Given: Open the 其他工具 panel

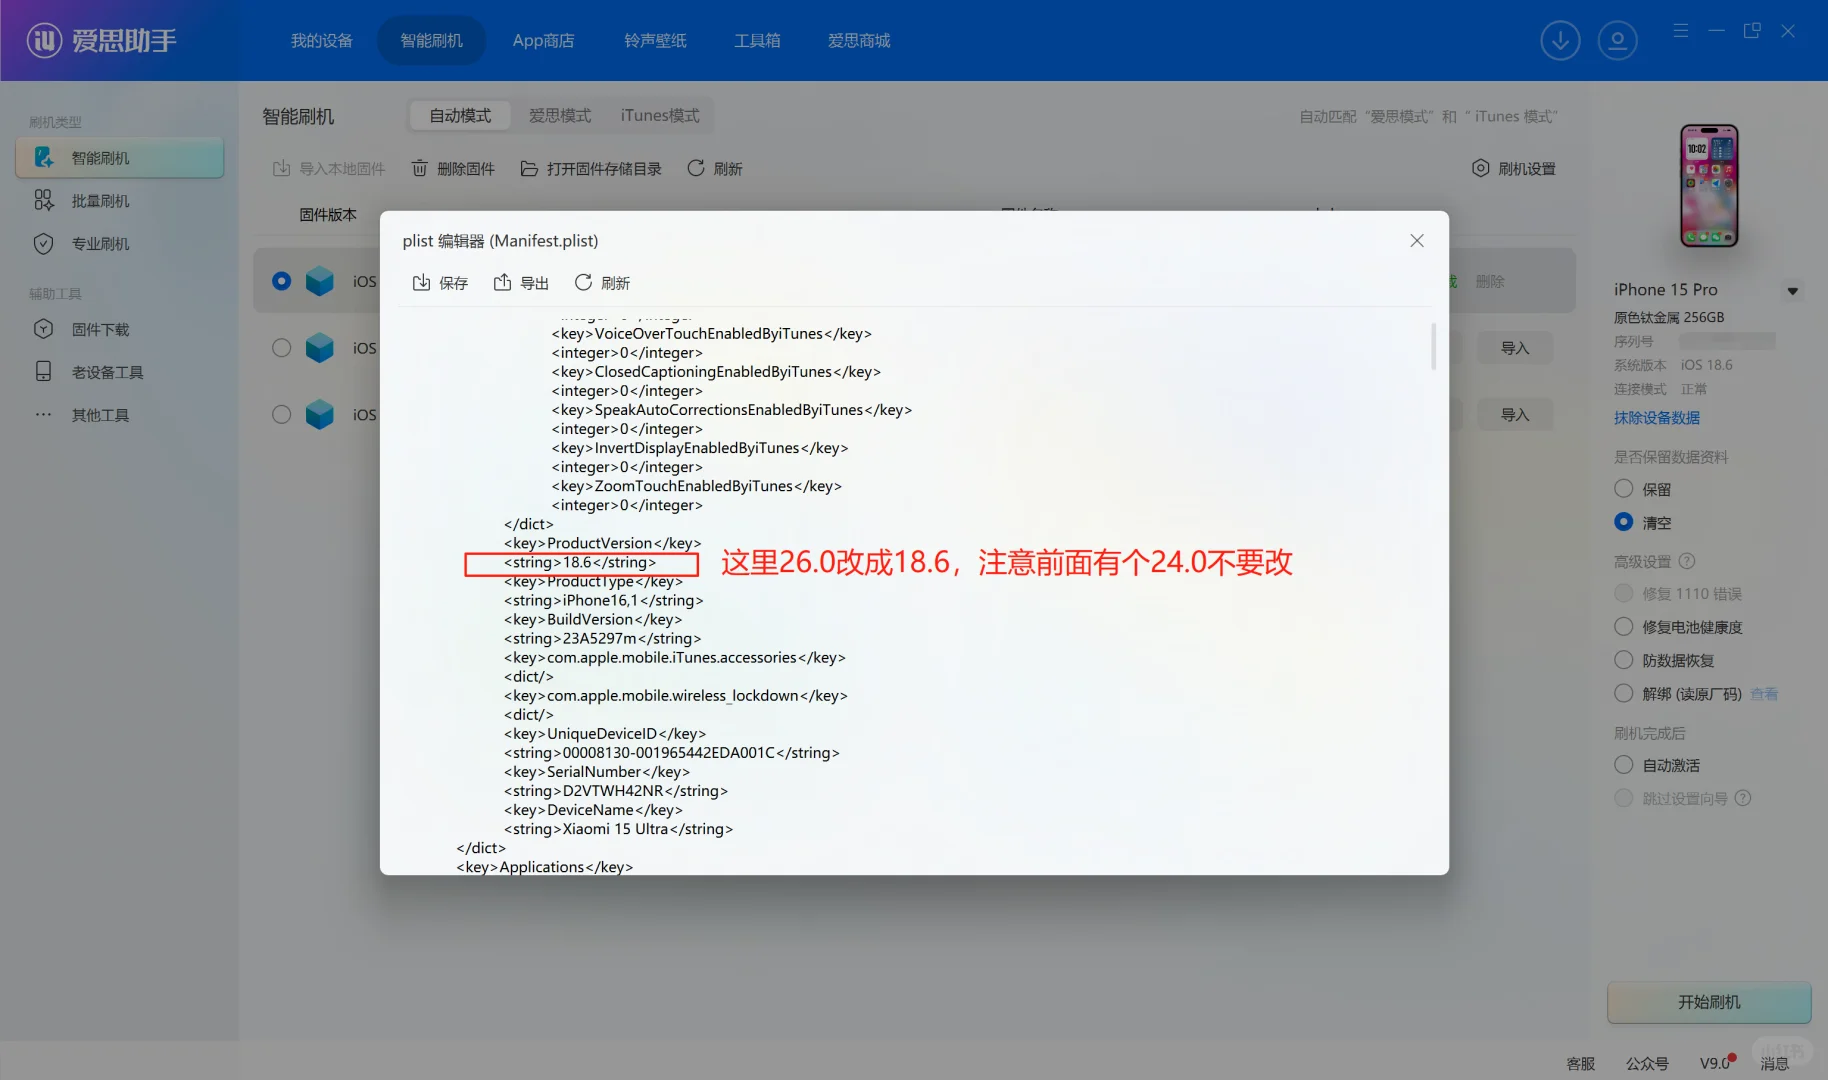Looking at the screenshot, I should [x=100, y=414].
